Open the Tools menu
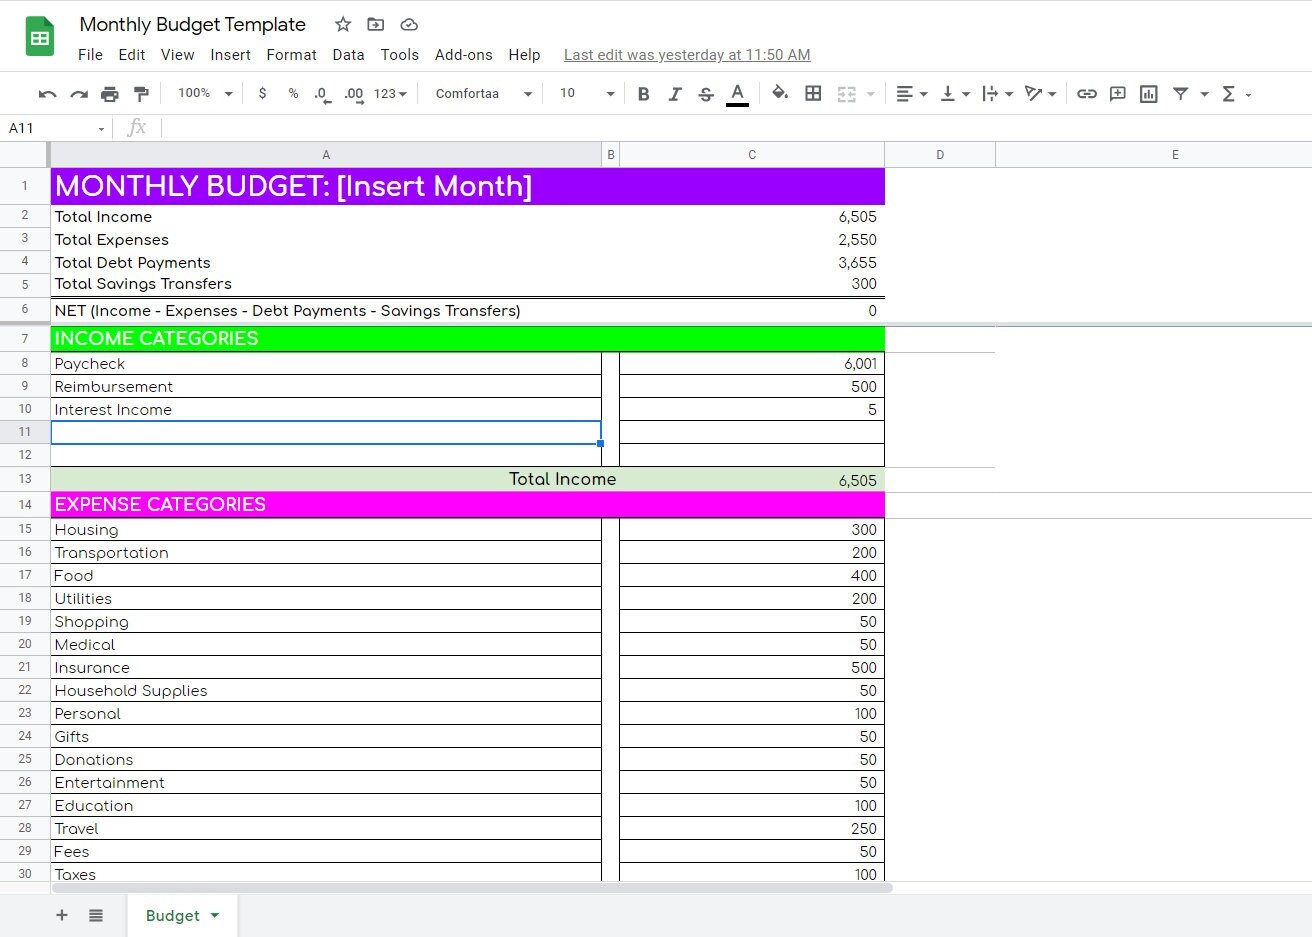Image resolution: width=1312 pixels, height=937 pixels. click(400, 55)
